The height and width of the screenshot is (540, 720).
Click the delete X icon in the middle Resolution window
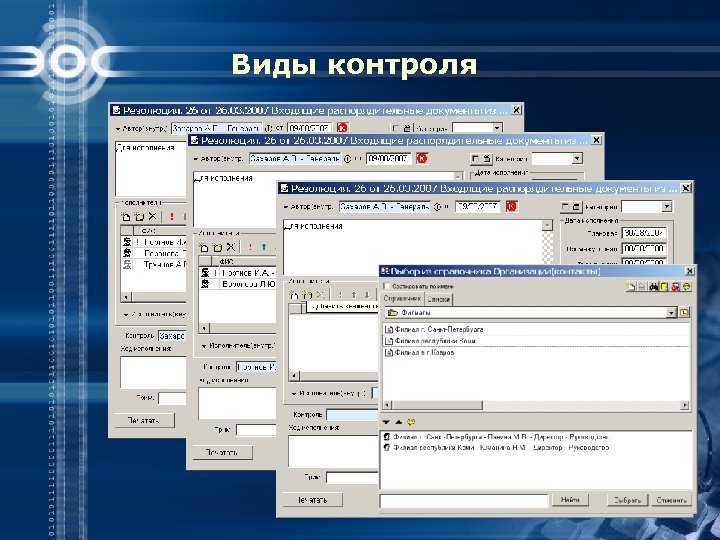[x=231, y=247]
